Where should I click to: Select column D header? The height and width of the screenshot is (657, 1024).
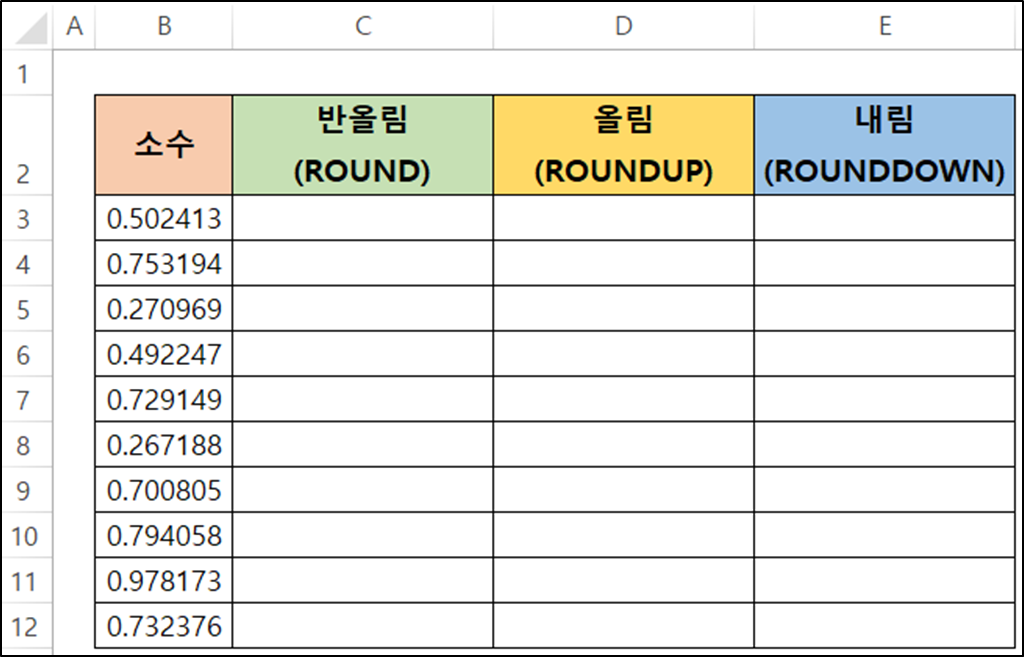point(624,26)
